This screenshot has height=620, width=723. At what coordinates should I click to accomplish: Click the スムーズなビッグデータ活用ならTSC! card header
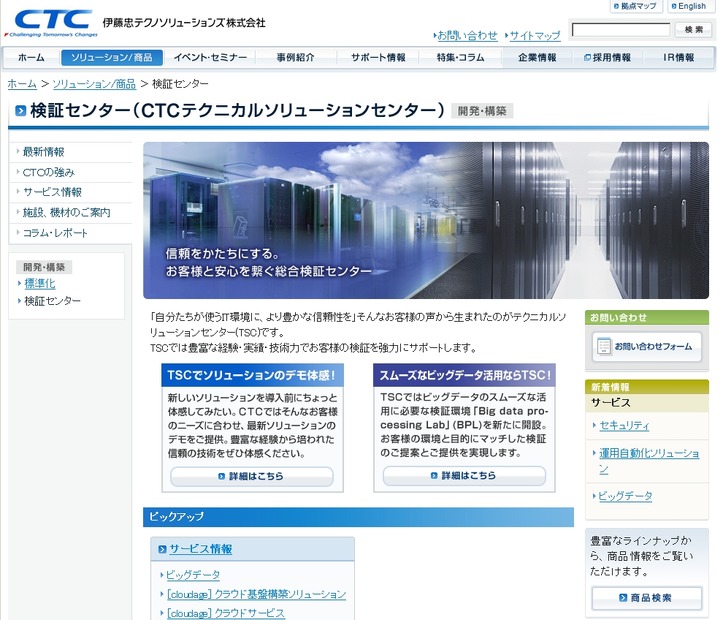point(464,375)
